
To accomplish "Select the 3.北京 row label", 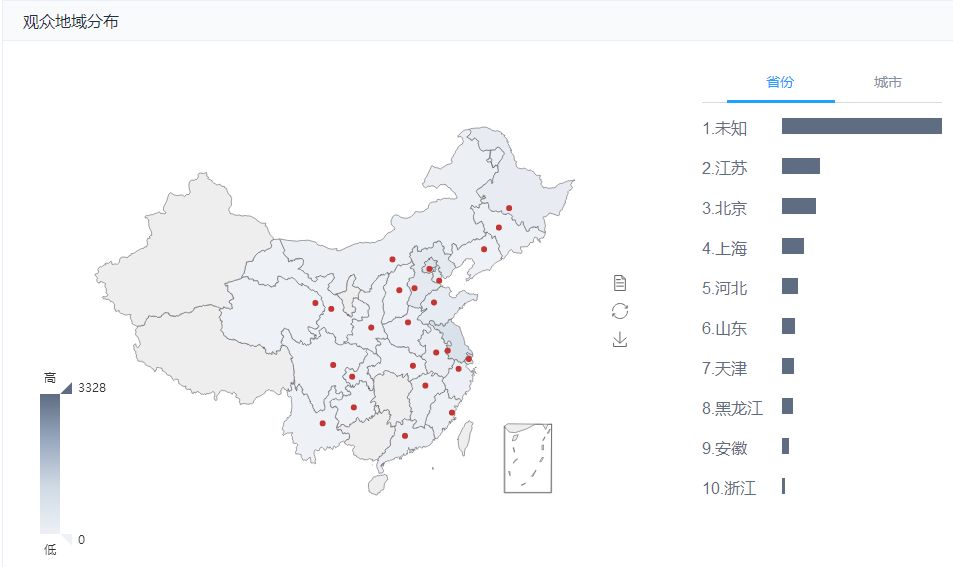I will 724,208.
